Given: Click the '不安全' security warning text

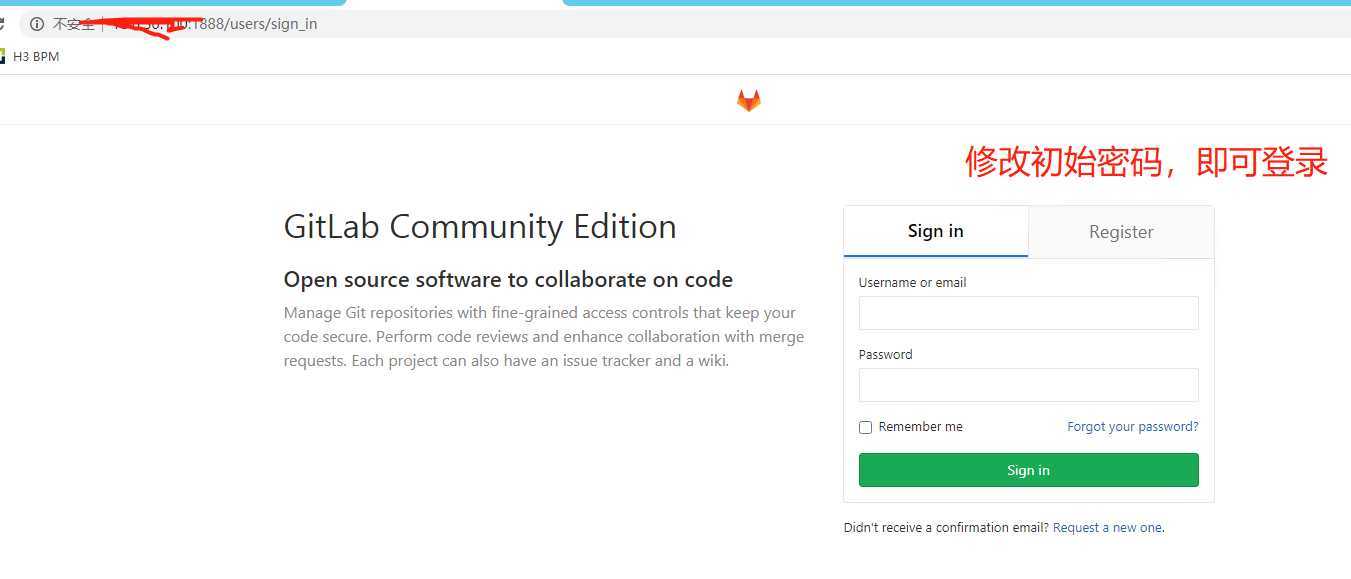Looking at the screenshot, I should coord(73,23).
